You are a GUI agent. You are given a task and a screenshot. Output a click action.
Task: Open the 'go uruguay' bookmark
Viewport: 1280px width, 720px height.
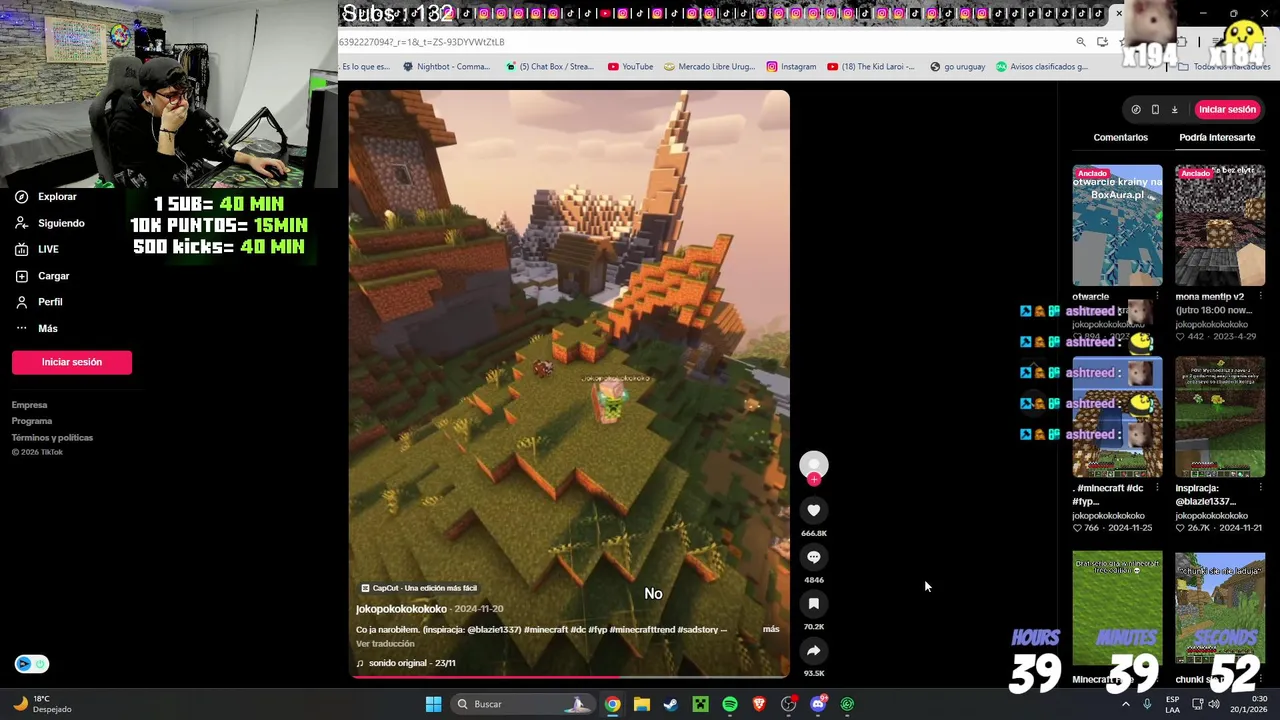tap(957, 66)
